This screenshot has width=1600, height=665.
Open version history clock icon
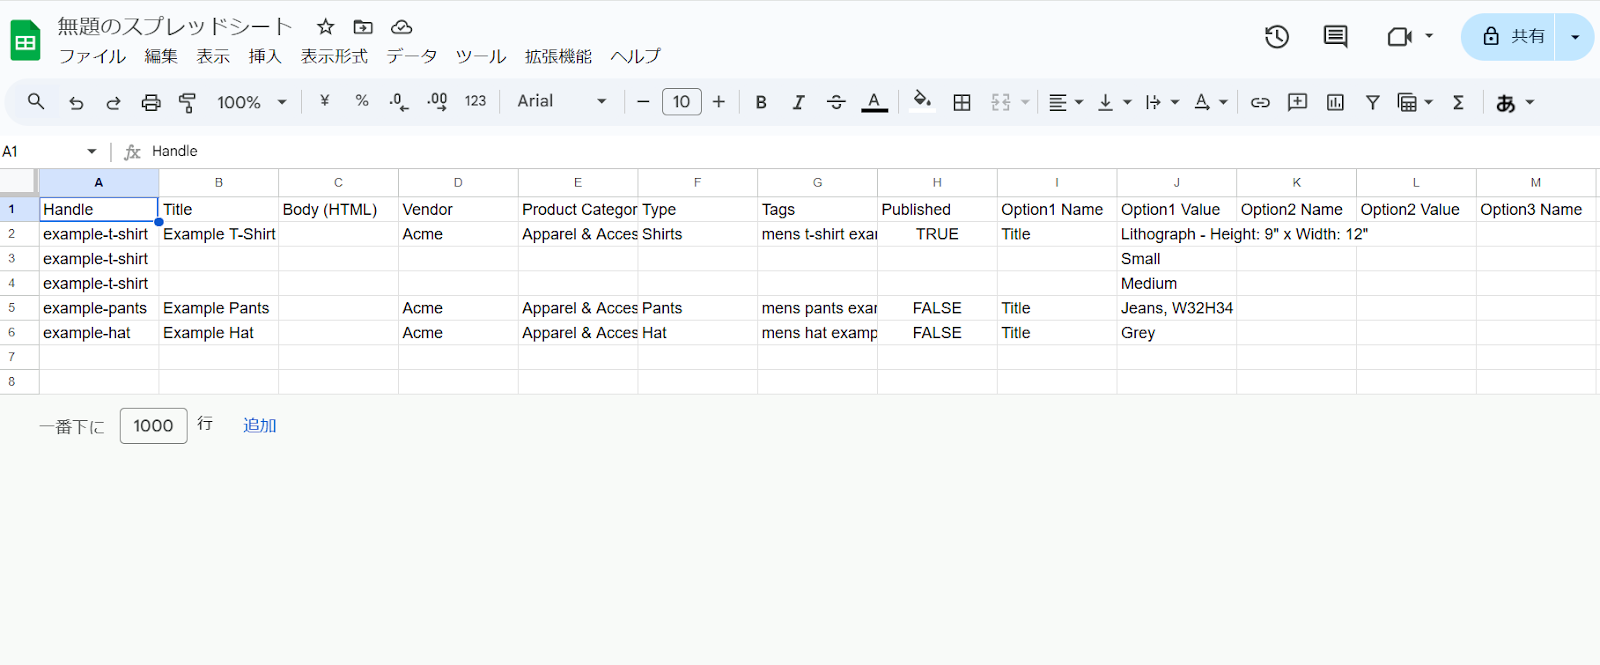[1276, 37]
